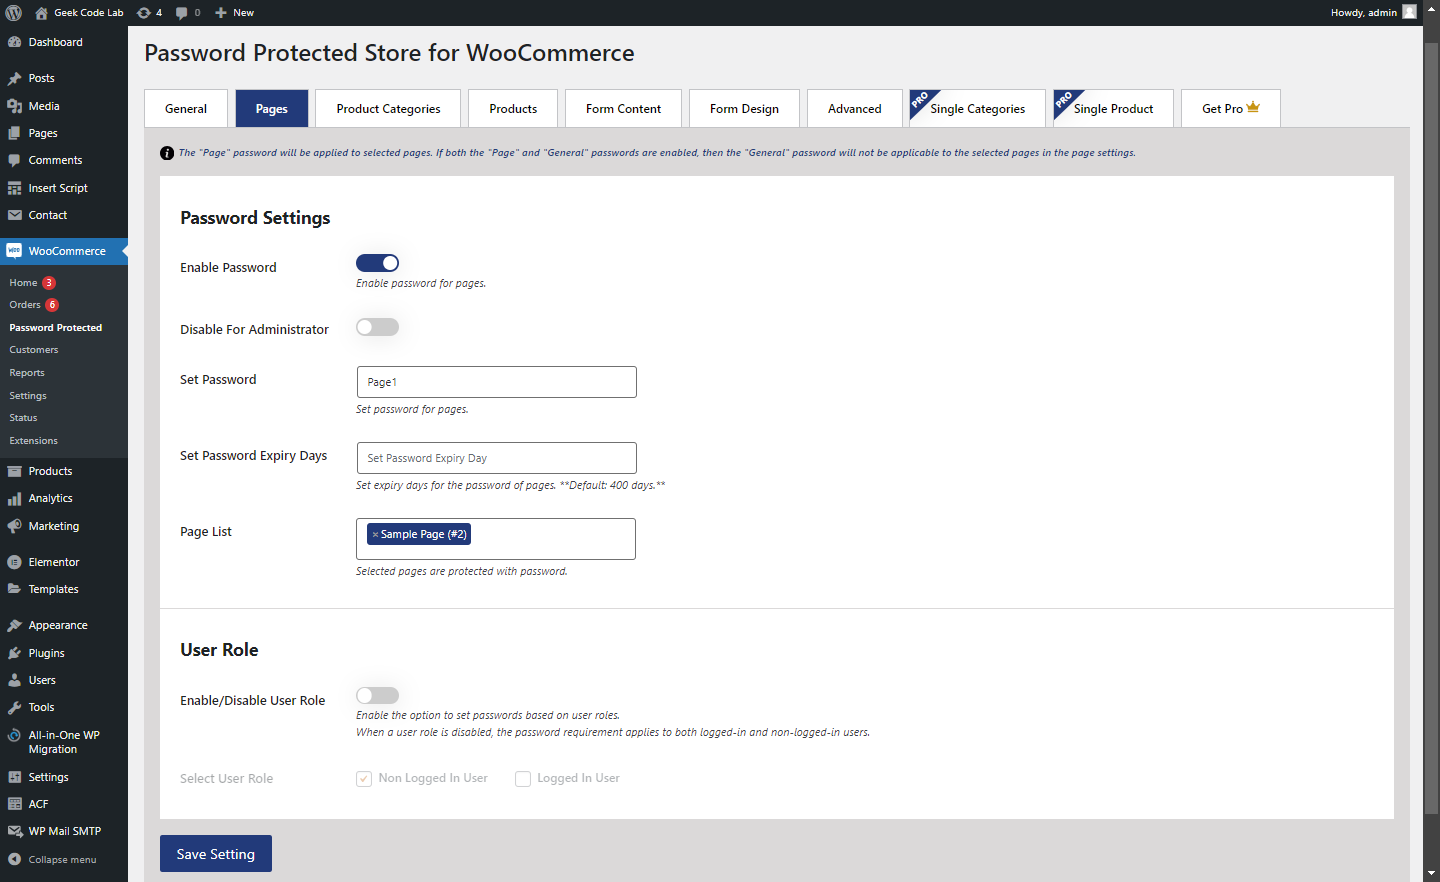Check the Logged In User checkbox
This screenshot has width=1440, height=882.
[523, 779]
